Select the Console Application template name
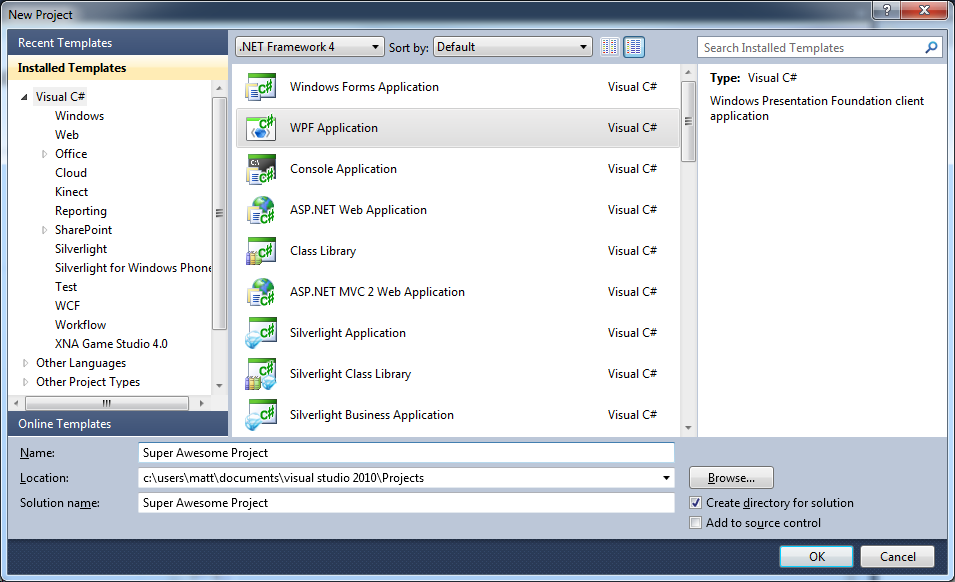955x582 pixels. 344,169
